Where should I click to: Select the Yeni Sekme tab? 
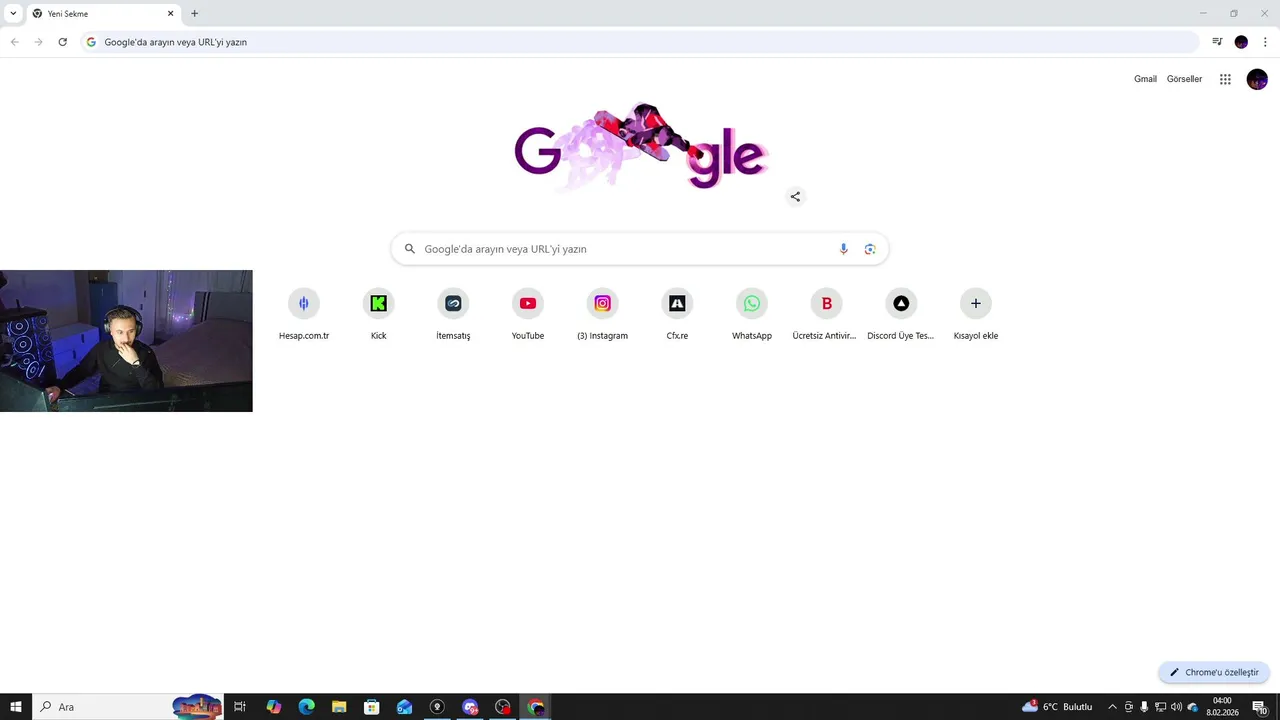click(x=103, y=14)
